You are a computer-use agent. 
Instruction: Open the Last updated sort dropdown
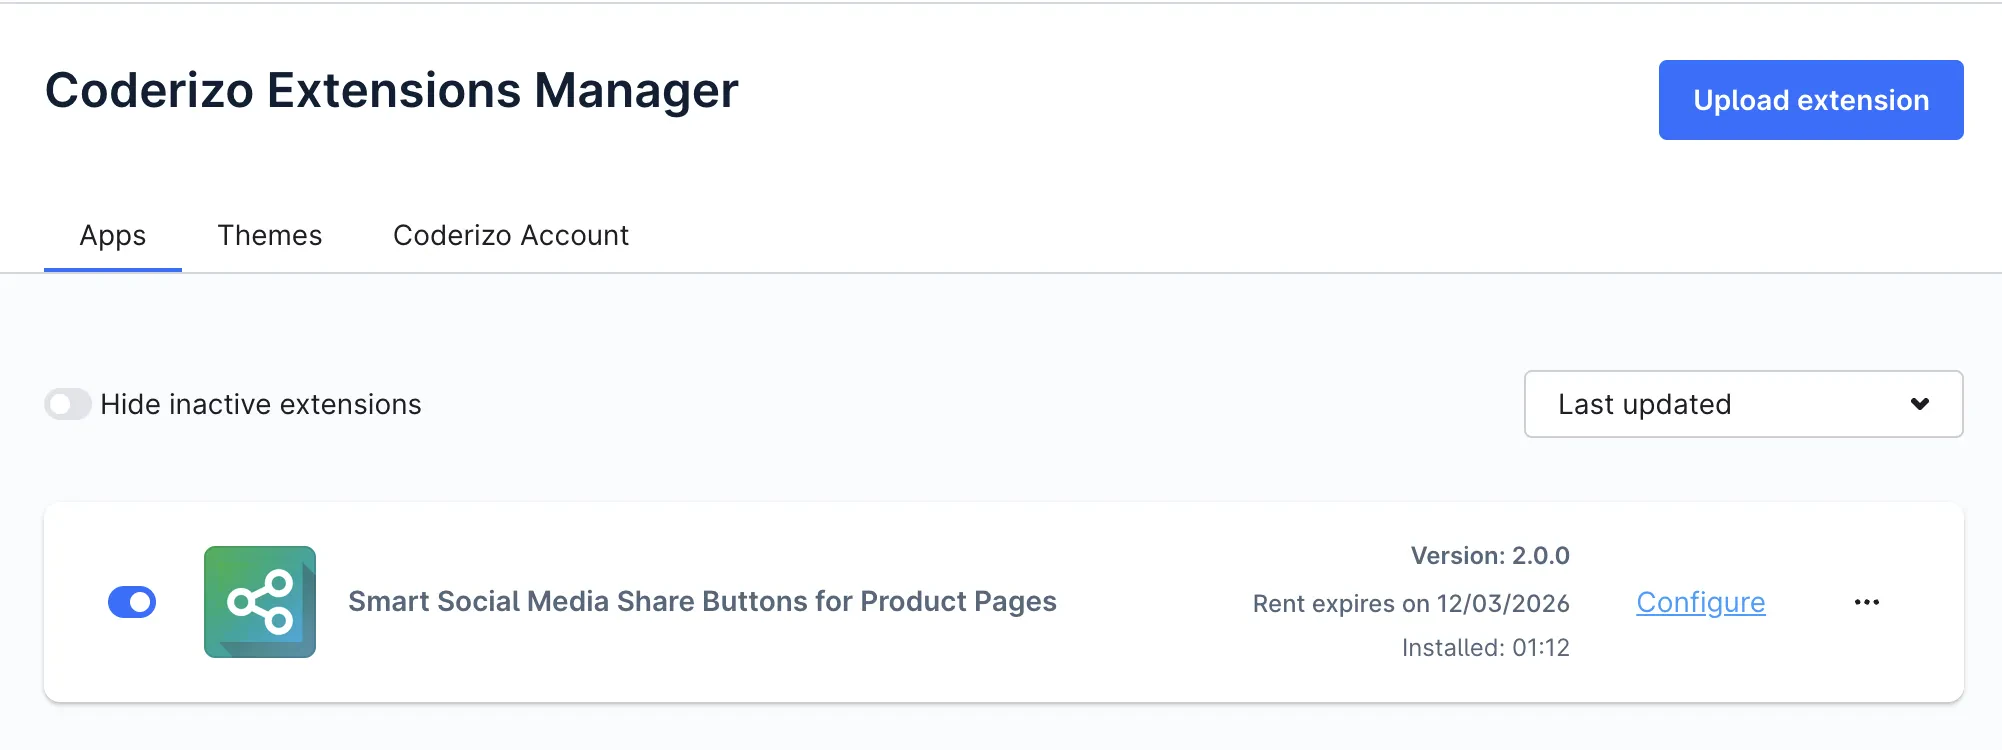tap(1742, 404)
